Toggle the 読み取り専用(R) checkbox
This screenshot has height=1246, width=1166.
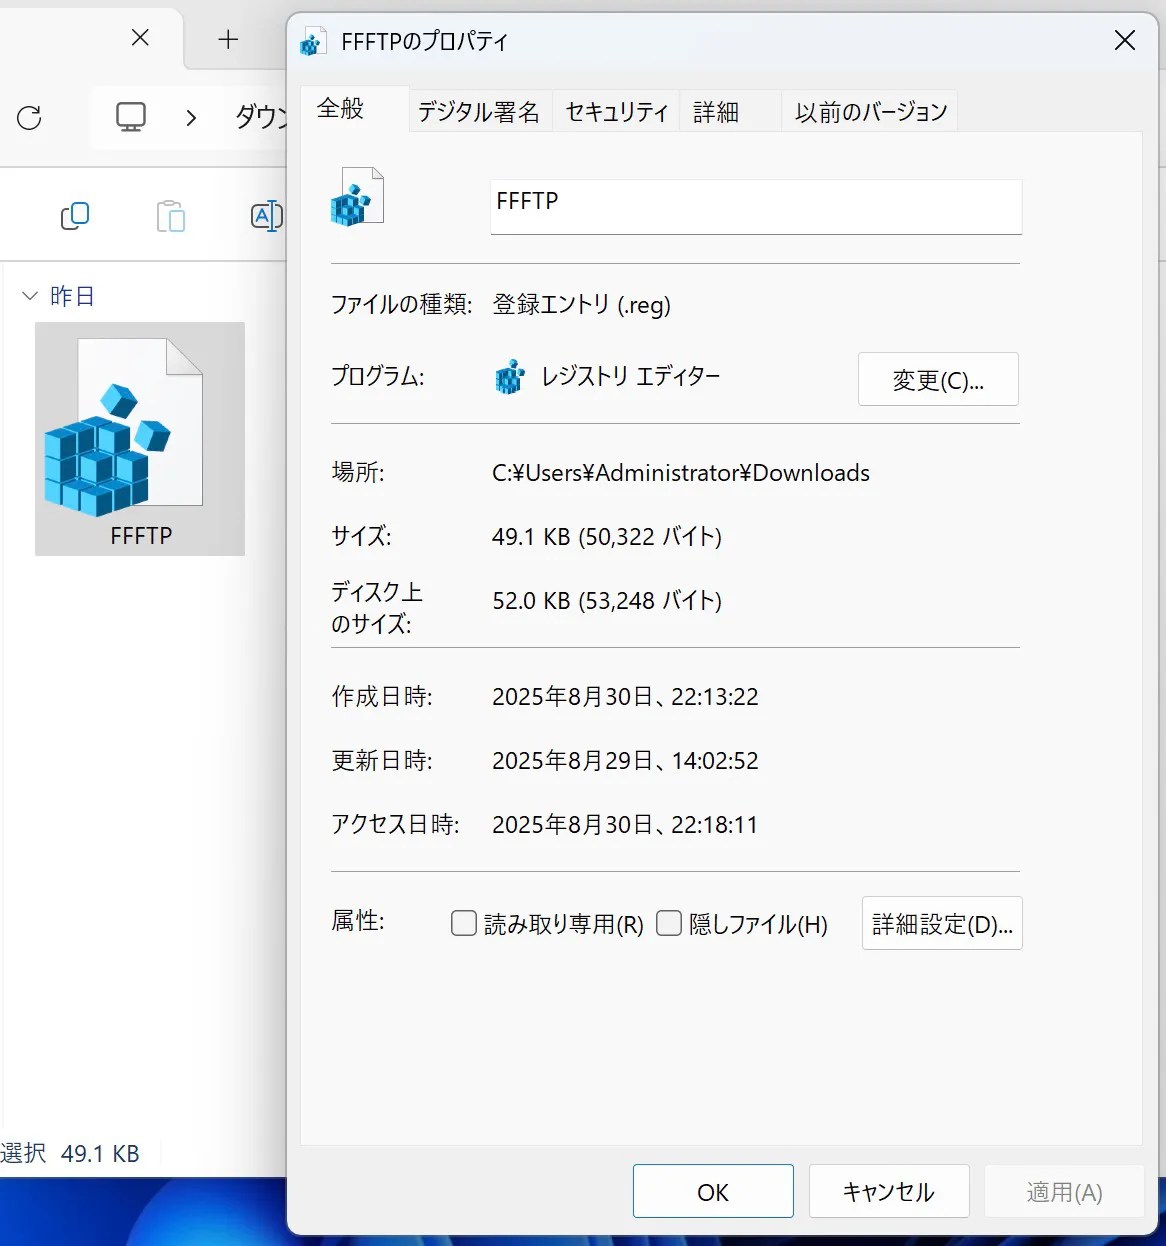(464, 923)
